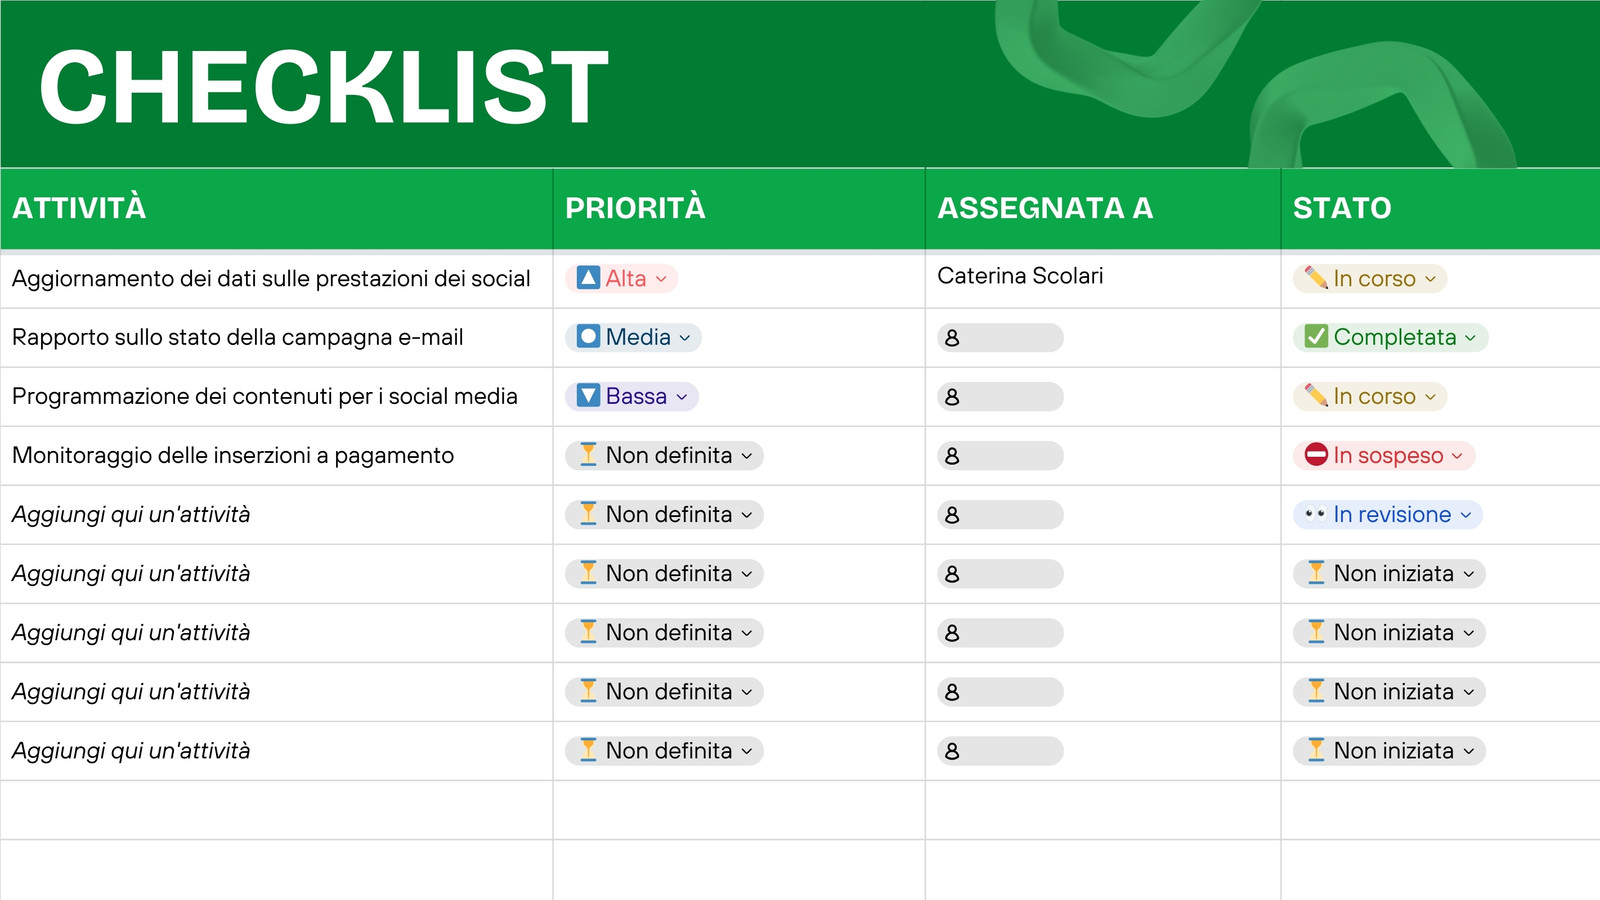Viewport: 1600px width, 900px height.
Task: Click assignee placeholder chip in Programmazione row
Action: click(1000, 397)
